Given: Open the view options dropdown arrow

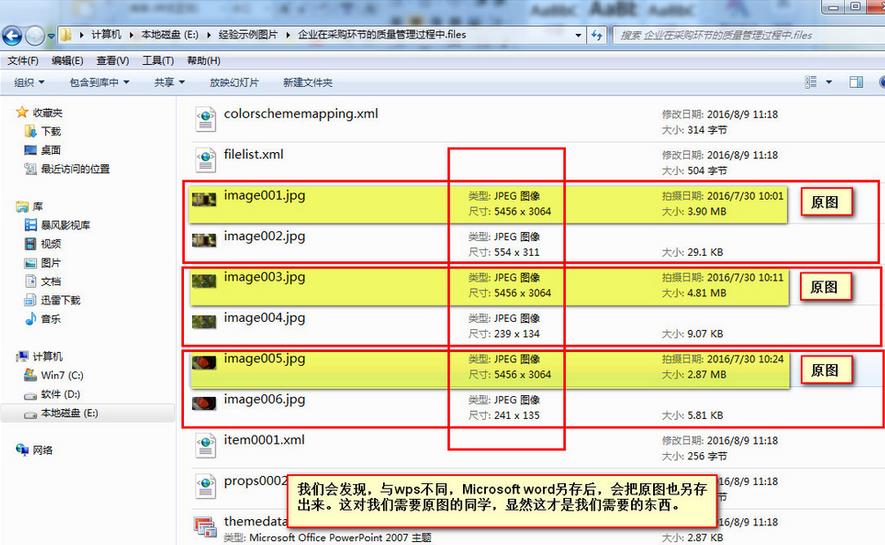Looking at the screenshot, I should [829, 82].
